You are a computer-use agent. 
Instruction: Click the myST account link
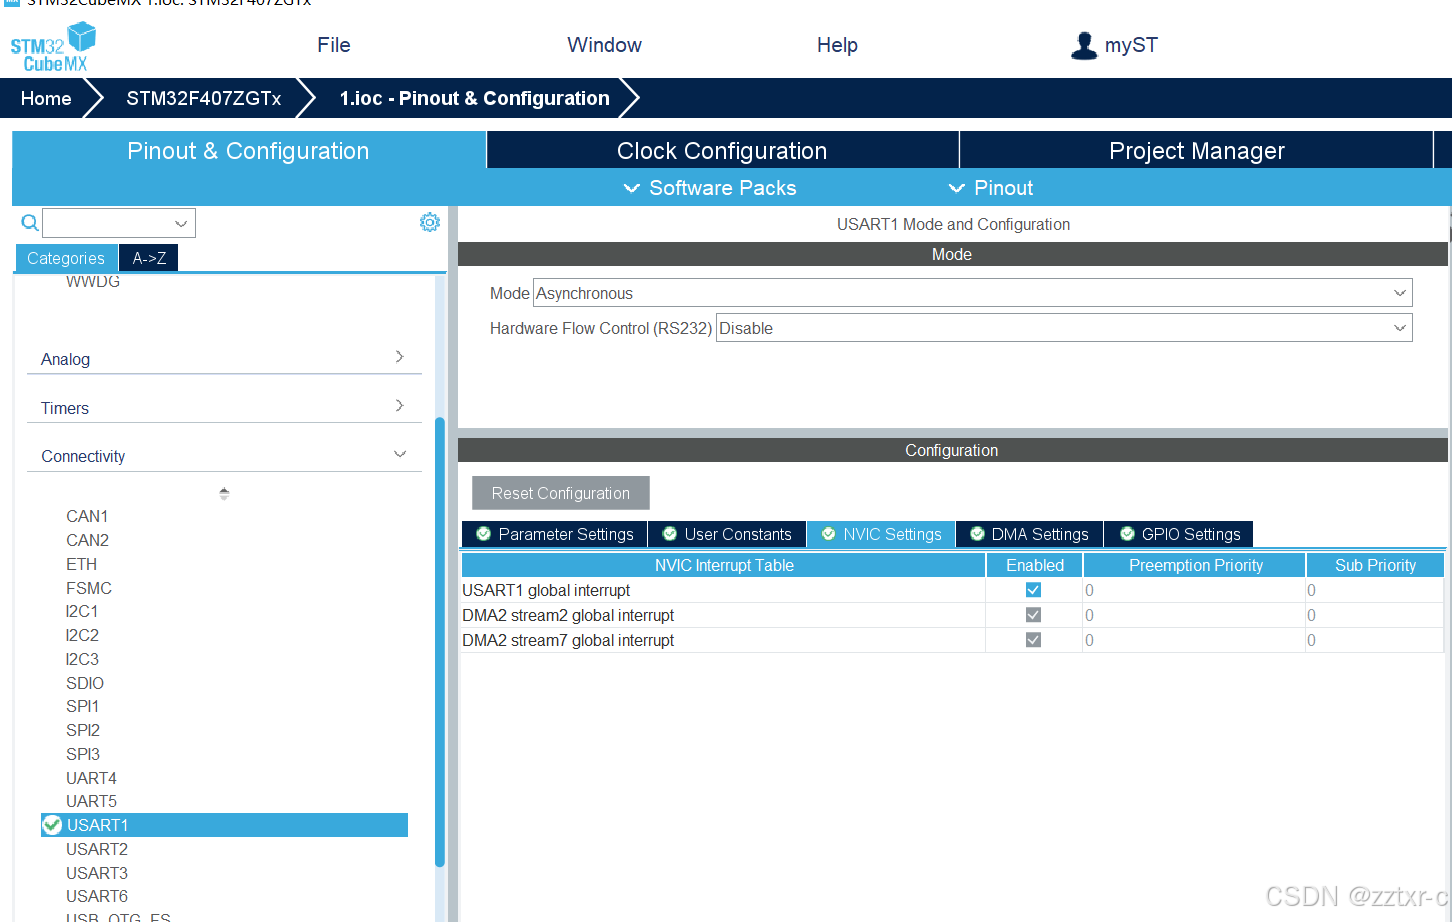point(1131,45)
